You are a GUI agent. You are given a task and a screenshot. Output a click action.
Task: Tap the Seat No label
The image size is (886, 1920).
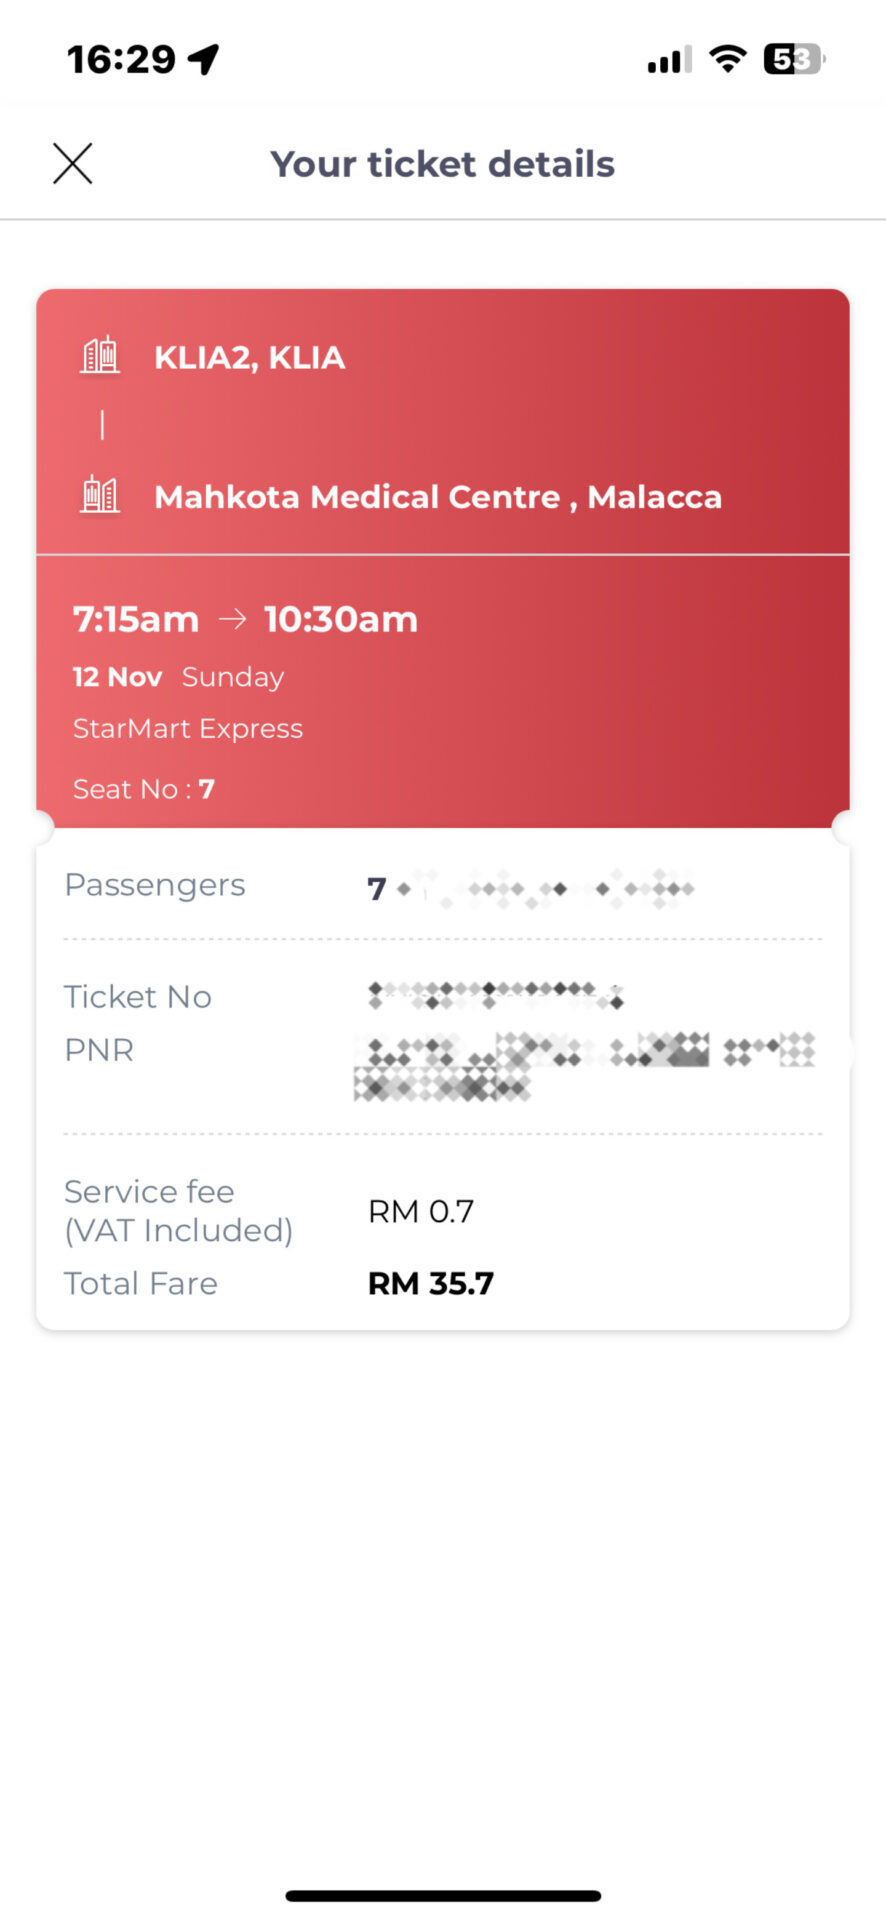tap(125, 790)
